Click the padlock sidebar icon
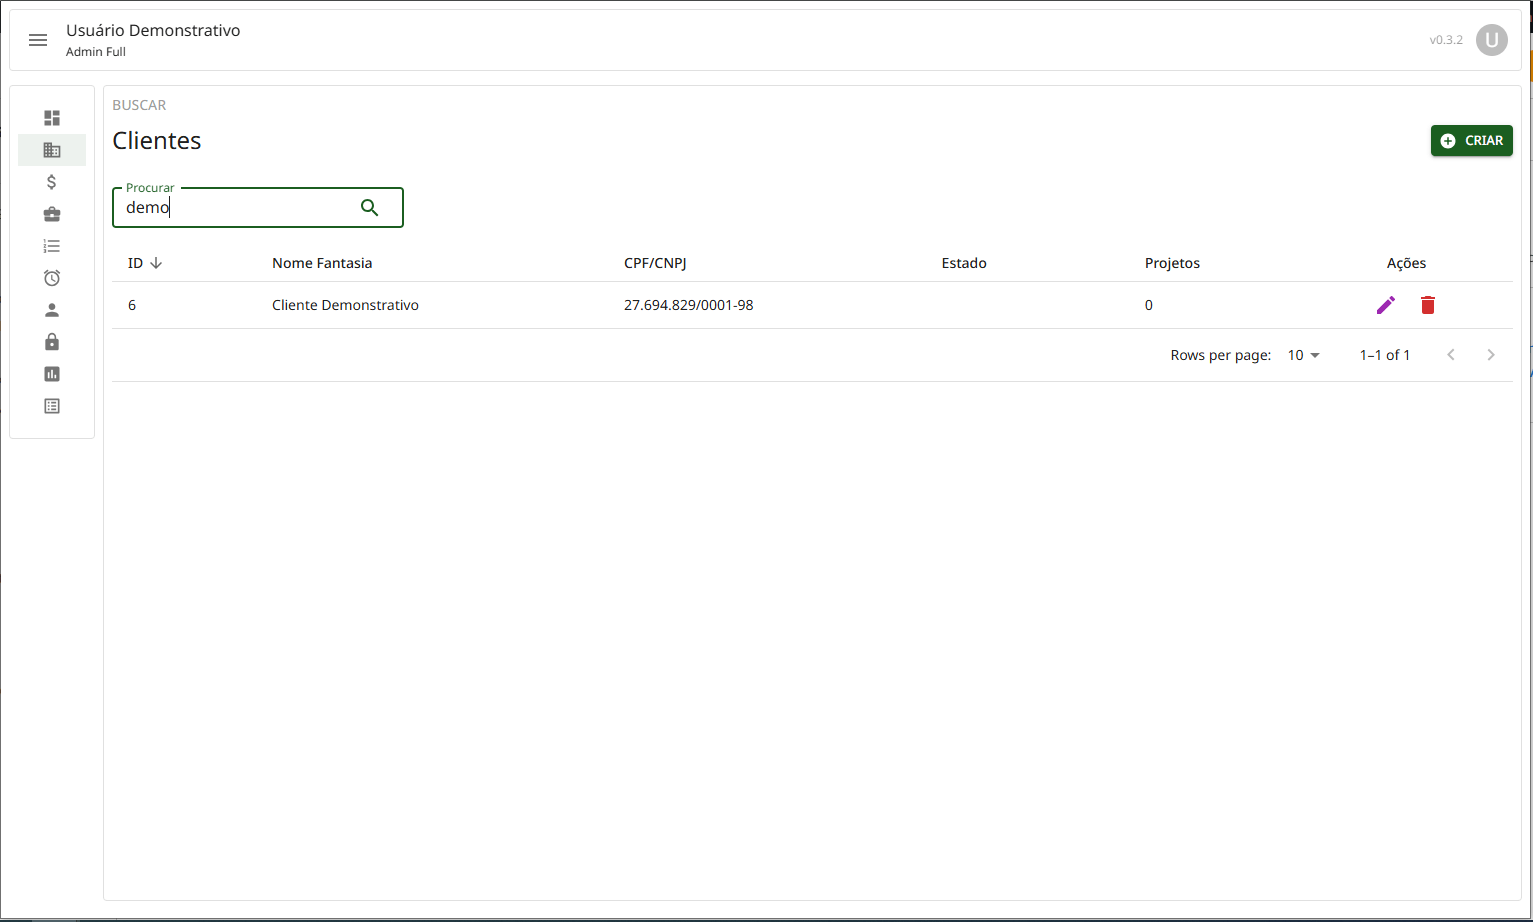 [52, 342]
